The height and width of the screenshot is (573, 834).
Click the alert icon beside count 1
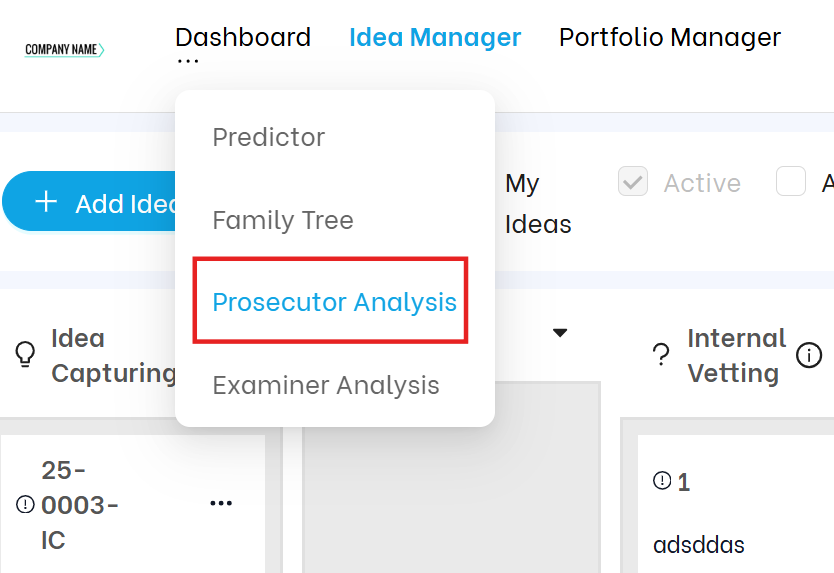662,480
